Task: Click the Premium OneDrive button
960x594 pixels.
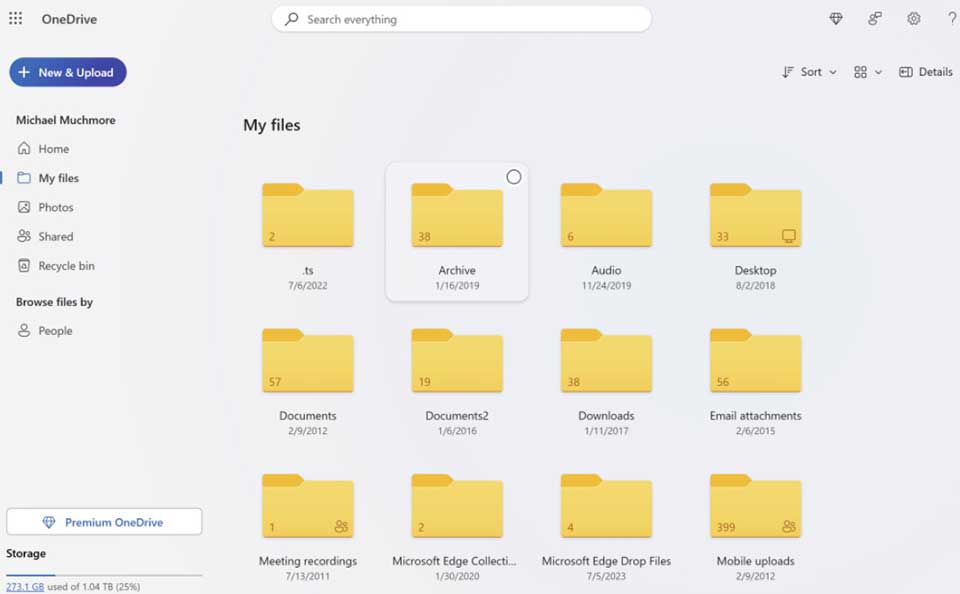Action: [x=104, y=522]
